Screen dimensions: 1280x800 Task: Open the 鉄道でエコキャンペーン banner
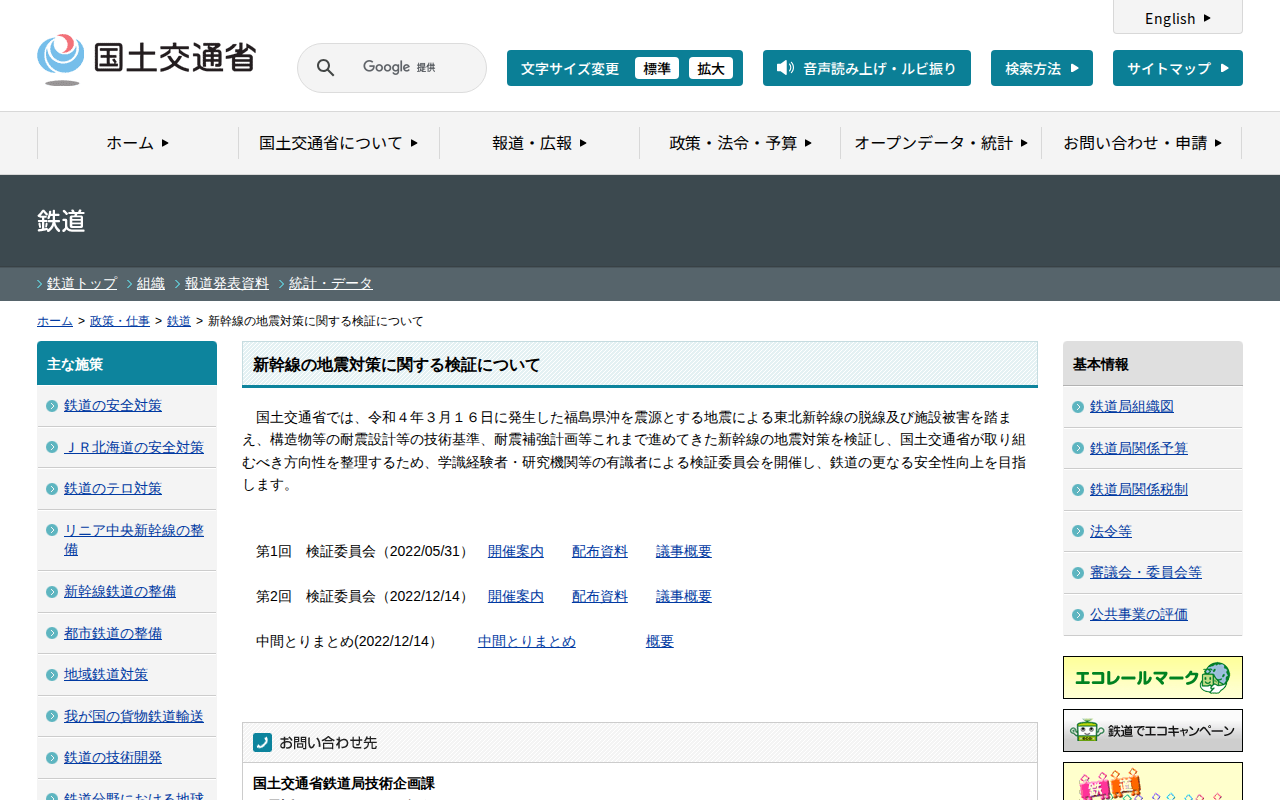(x=1152, y=731)
